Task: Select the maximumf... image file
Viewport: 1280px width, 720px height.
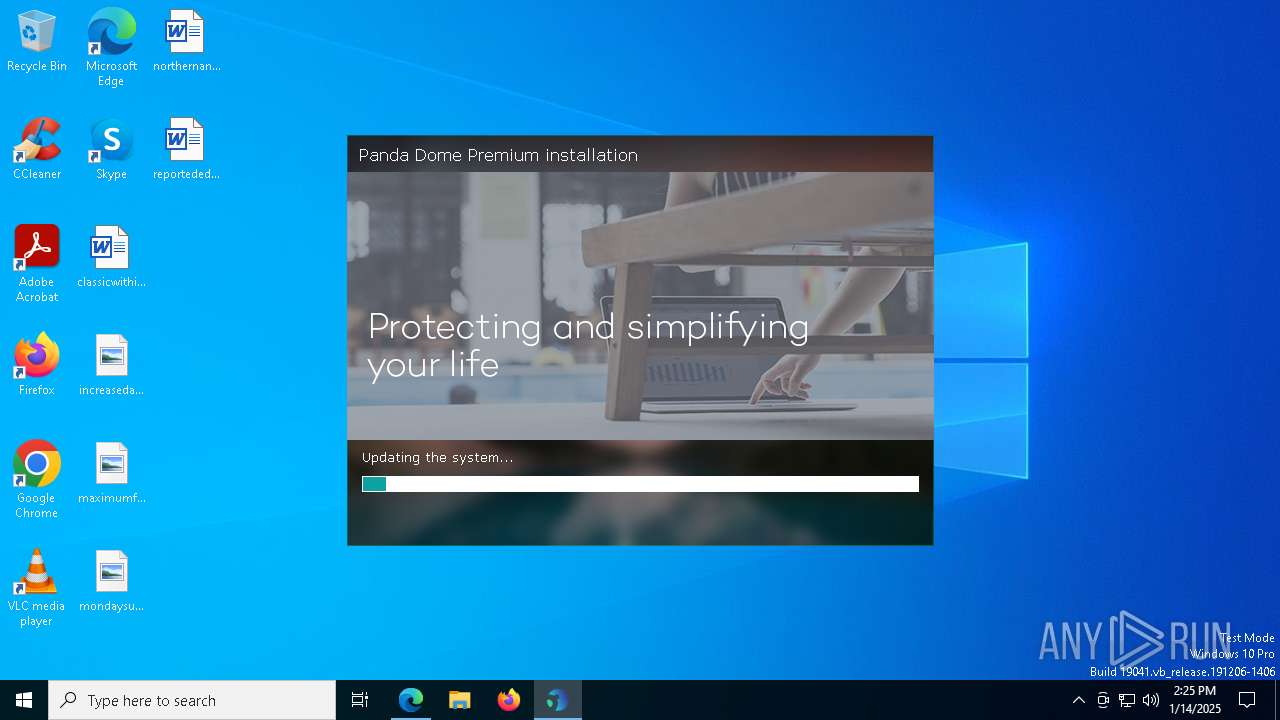Action: (x=111, y=473)
